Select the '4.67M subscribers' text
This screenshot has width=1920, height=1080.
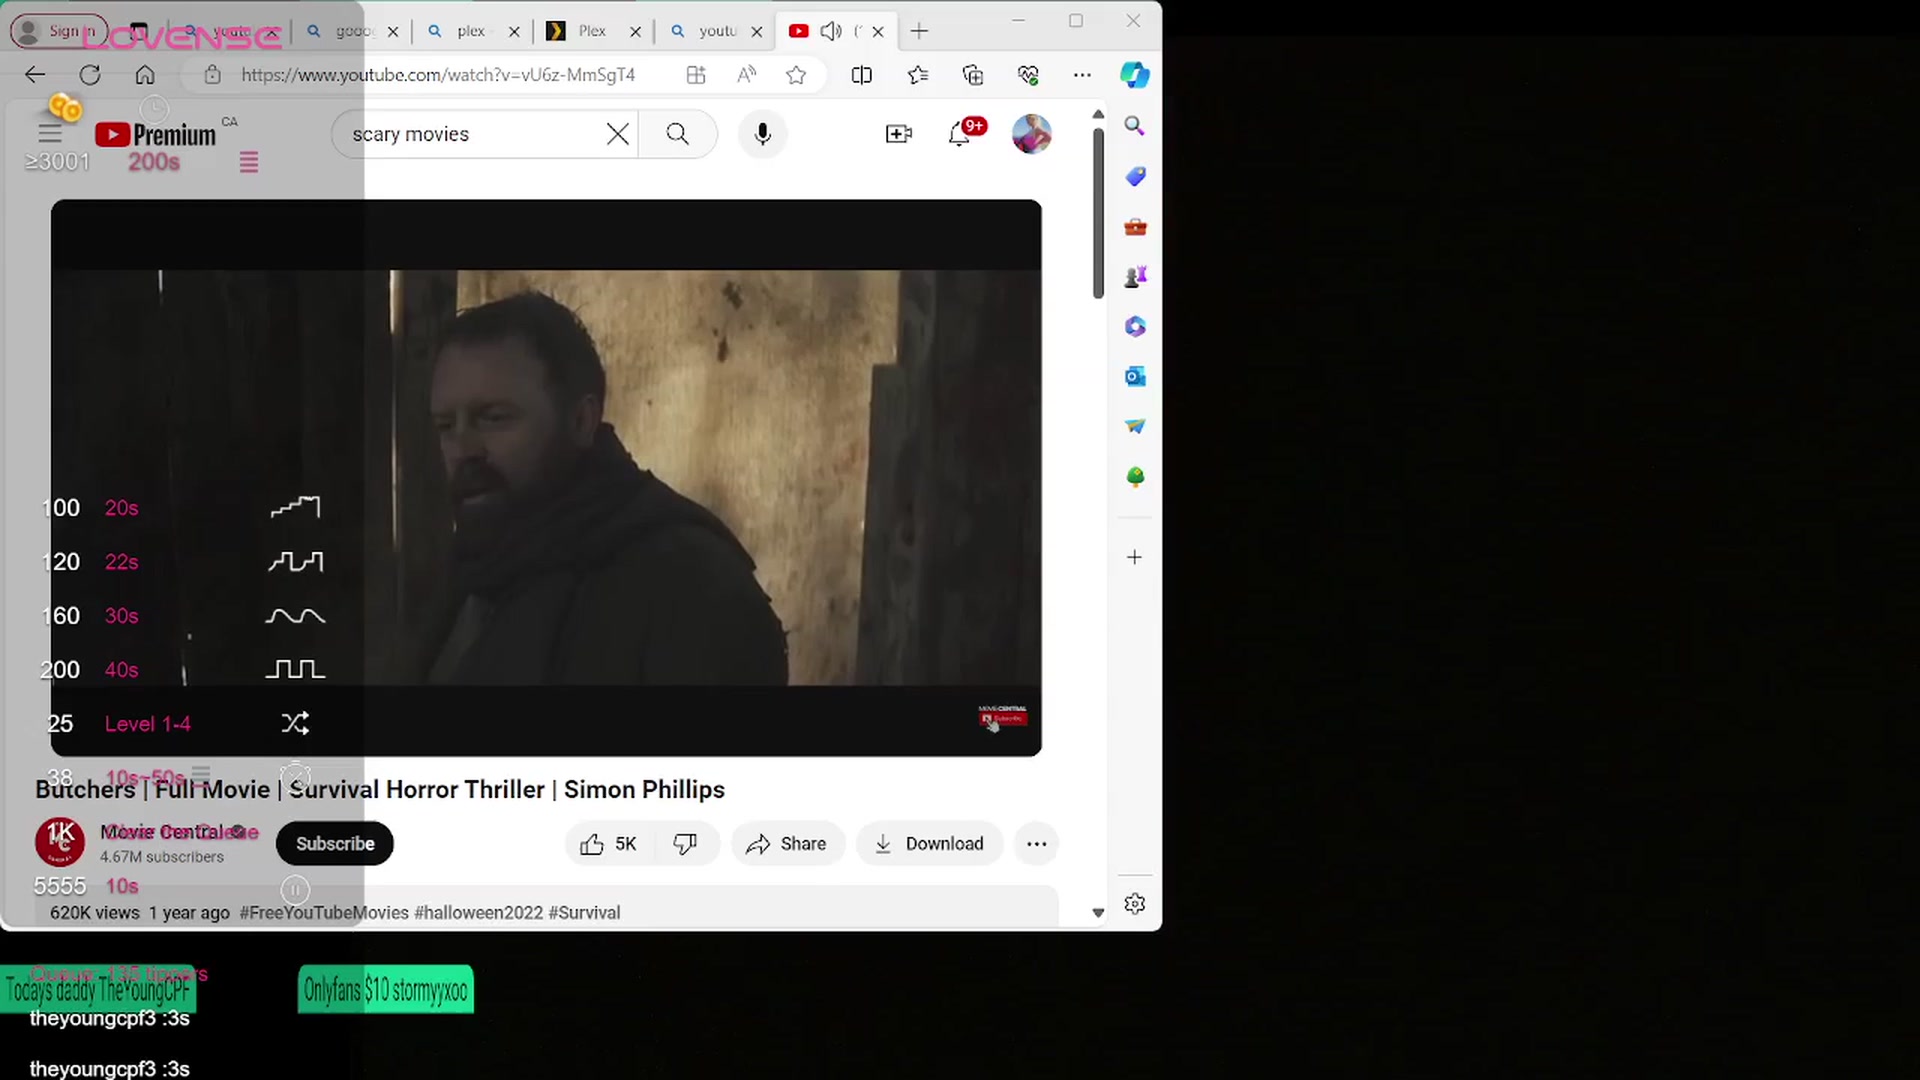162,857
